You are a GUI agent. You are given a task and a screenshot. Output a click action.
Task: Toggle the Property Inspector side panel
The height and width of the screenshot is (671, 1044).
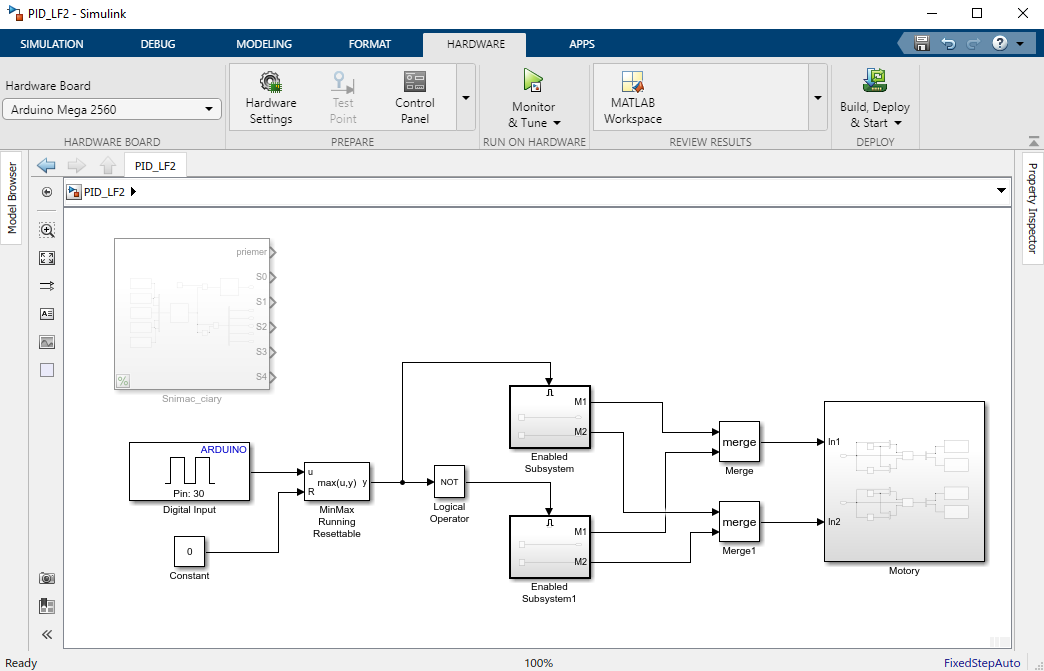click(x=1033, y=208)
